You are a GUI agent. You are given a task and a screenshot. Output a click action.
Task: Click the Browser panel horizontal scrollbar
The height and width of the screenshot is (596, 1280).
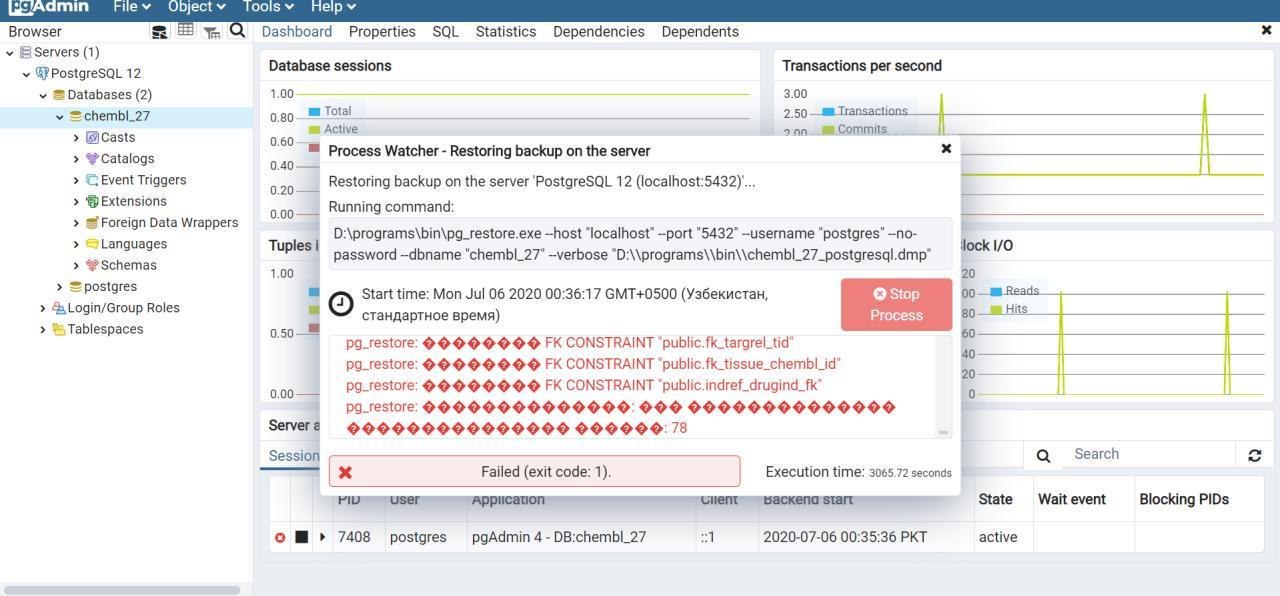(122, 590)
